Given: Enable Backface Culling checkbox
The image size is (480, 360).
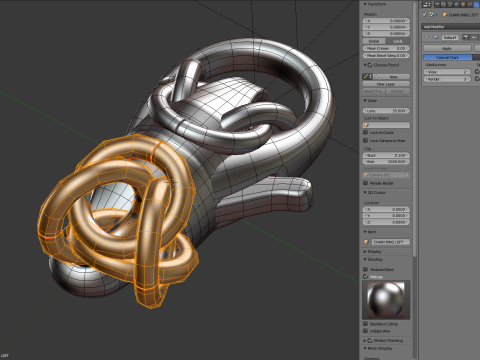Looking at the screenshot, I should pyautogui.click(x=366, y=324).
